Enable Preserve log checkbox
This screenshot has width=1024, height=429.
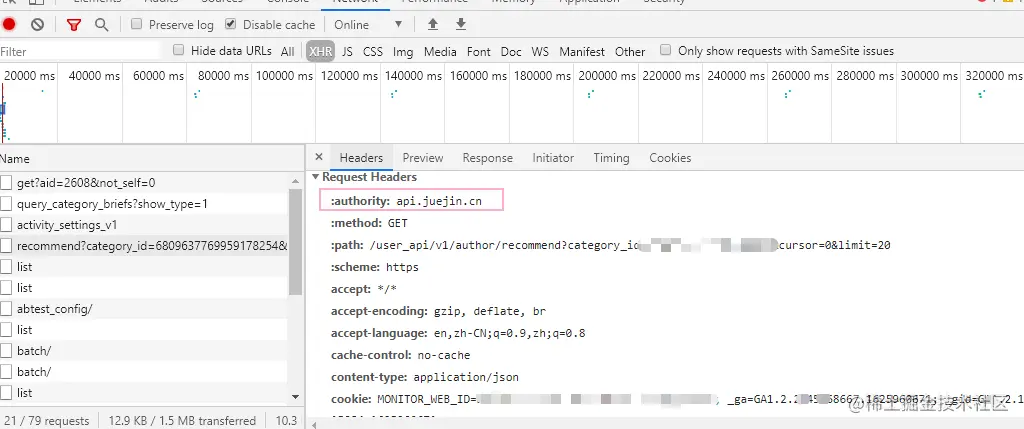(x=136, y=24)
